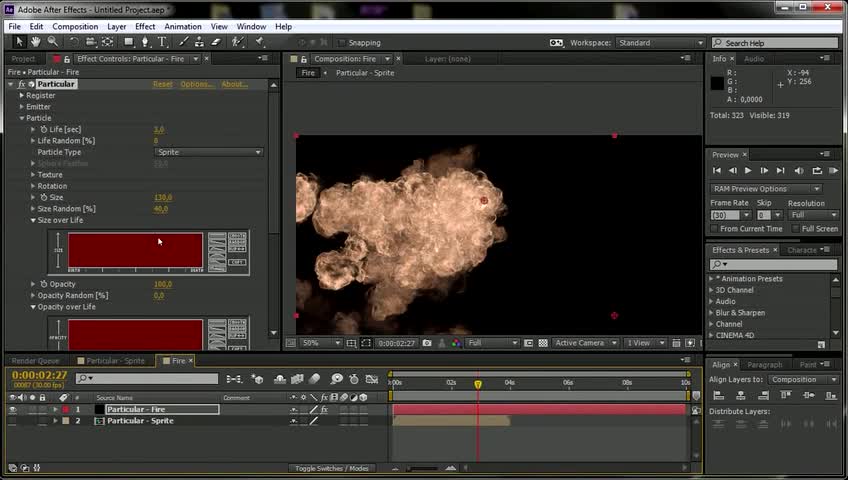Hide the Particular - Fire layer eye

pyautogui.click(x=12, y=409)
